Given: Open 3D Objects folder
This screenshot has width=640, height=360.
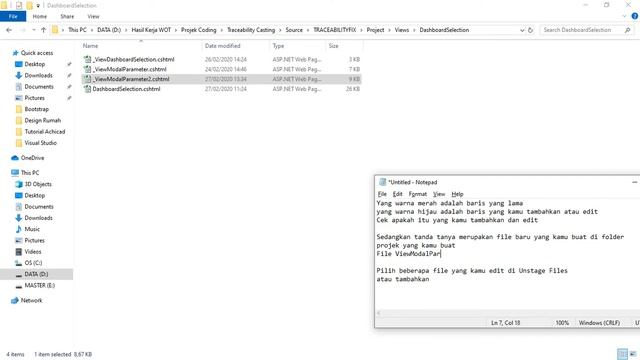Looking at the screenshot, I should (x=38, y=184).
